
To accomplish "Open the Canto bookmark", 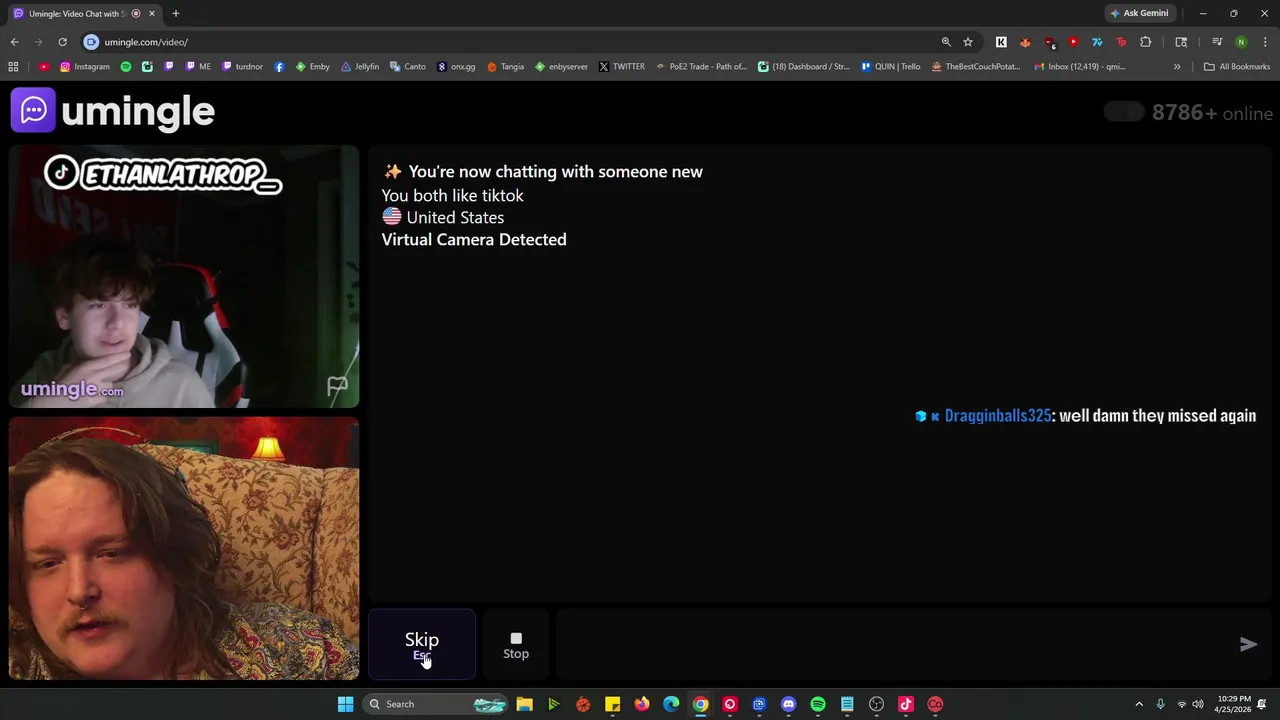I will pyautogui.click(x=408, y=67).
